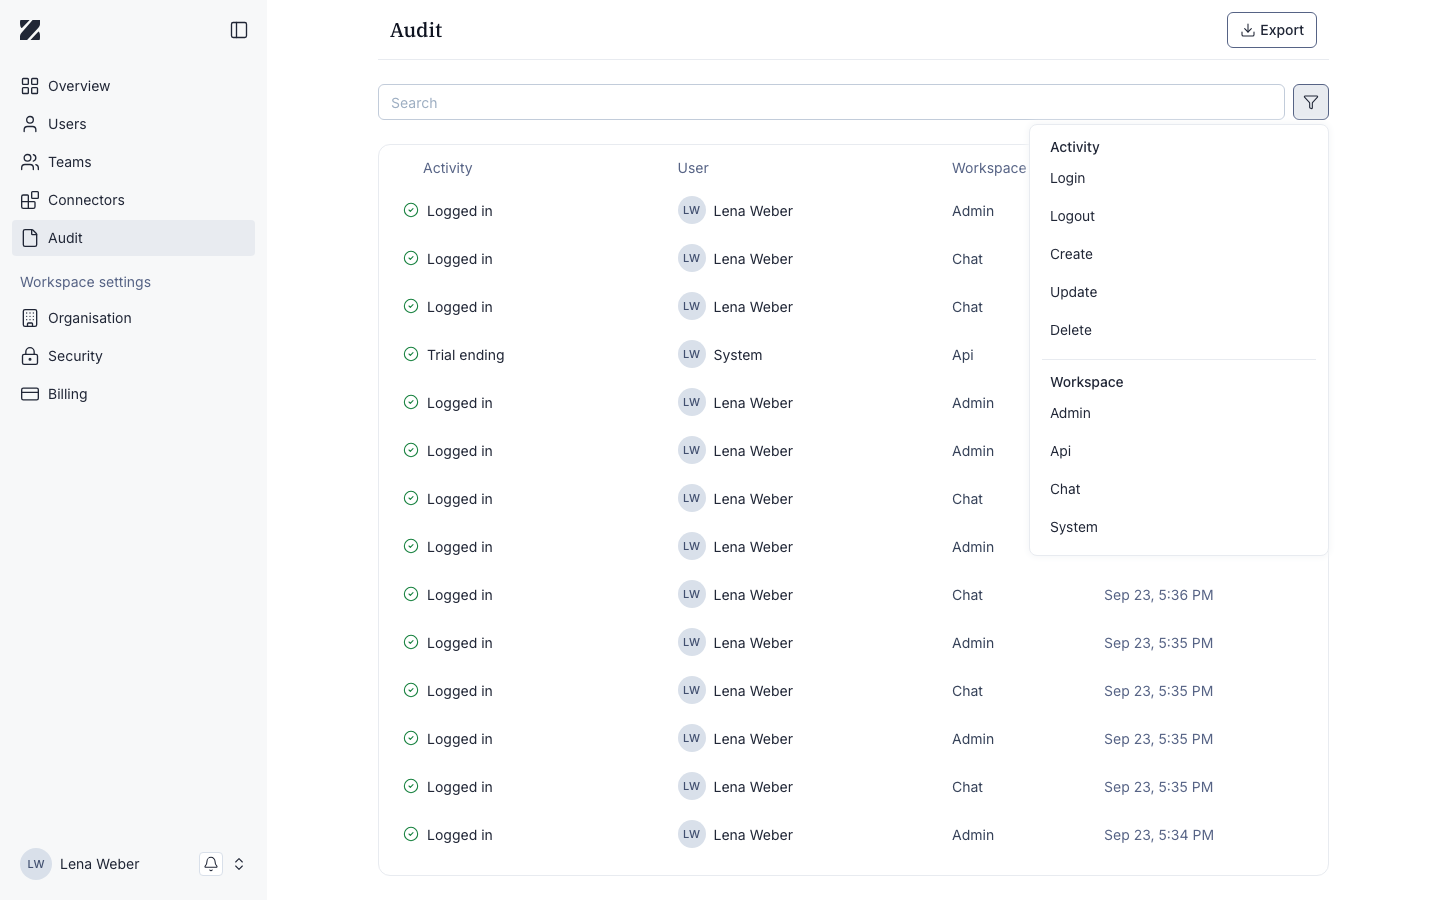1440x900 pixels.
Task: Select the Audit sidebar item
Action: pos(133,238)
